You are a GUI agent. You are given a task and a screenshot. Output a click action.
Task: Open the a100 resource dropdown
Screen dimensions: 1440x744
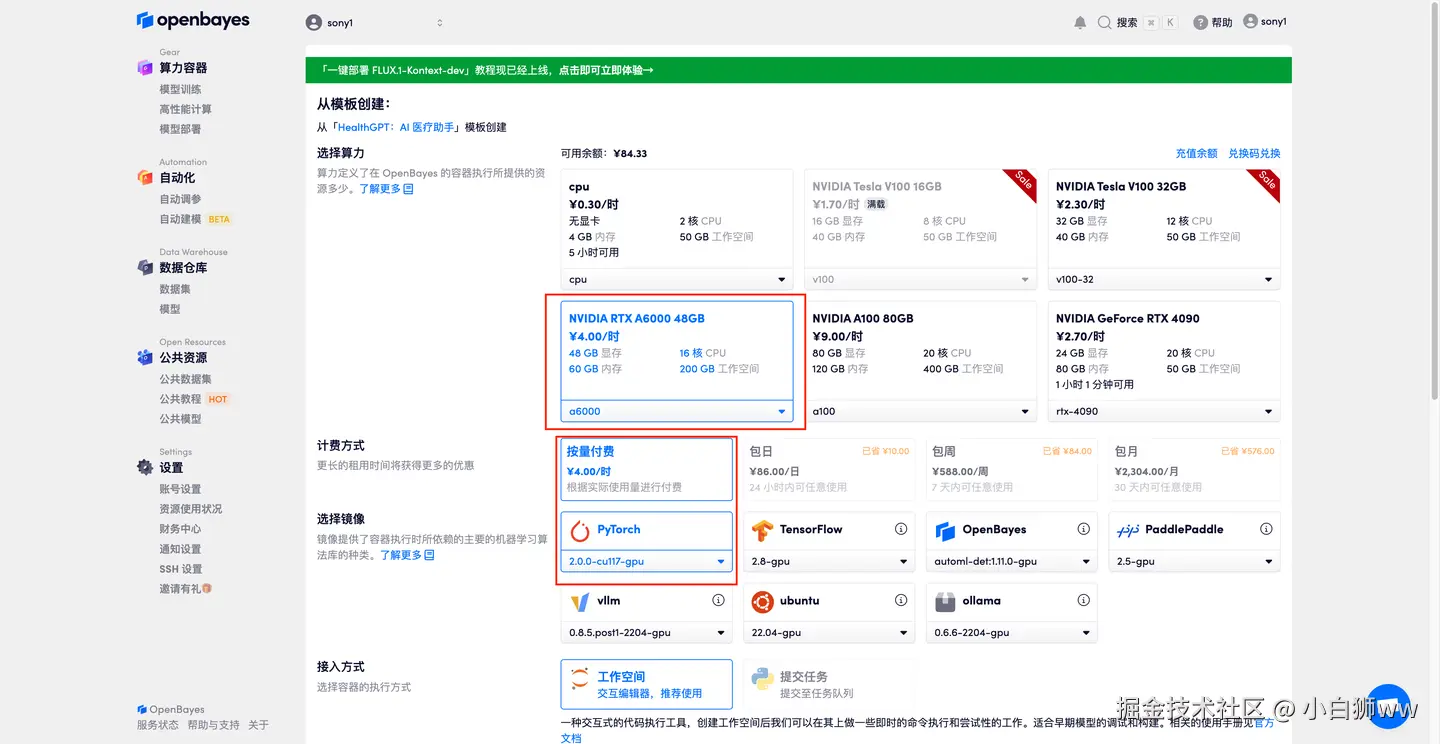[x=920, y=411]
